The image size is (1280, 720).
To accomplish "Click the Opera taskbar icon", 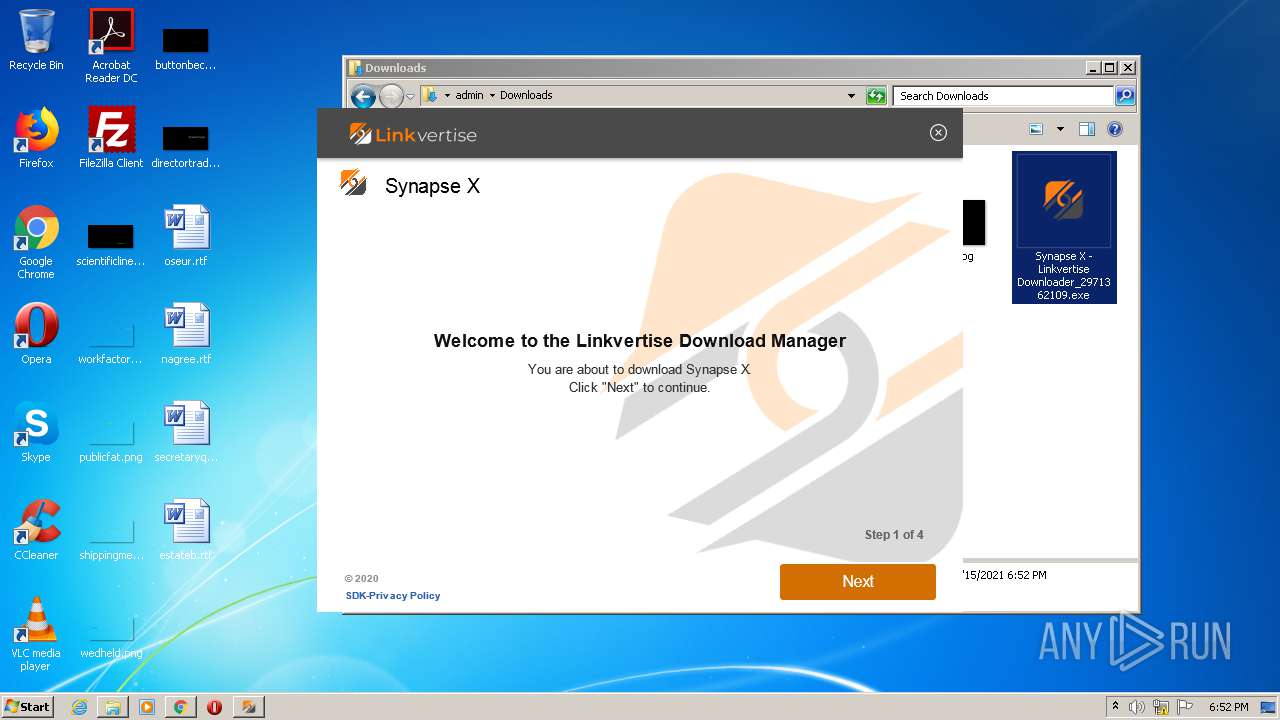I will click(214, 707).
